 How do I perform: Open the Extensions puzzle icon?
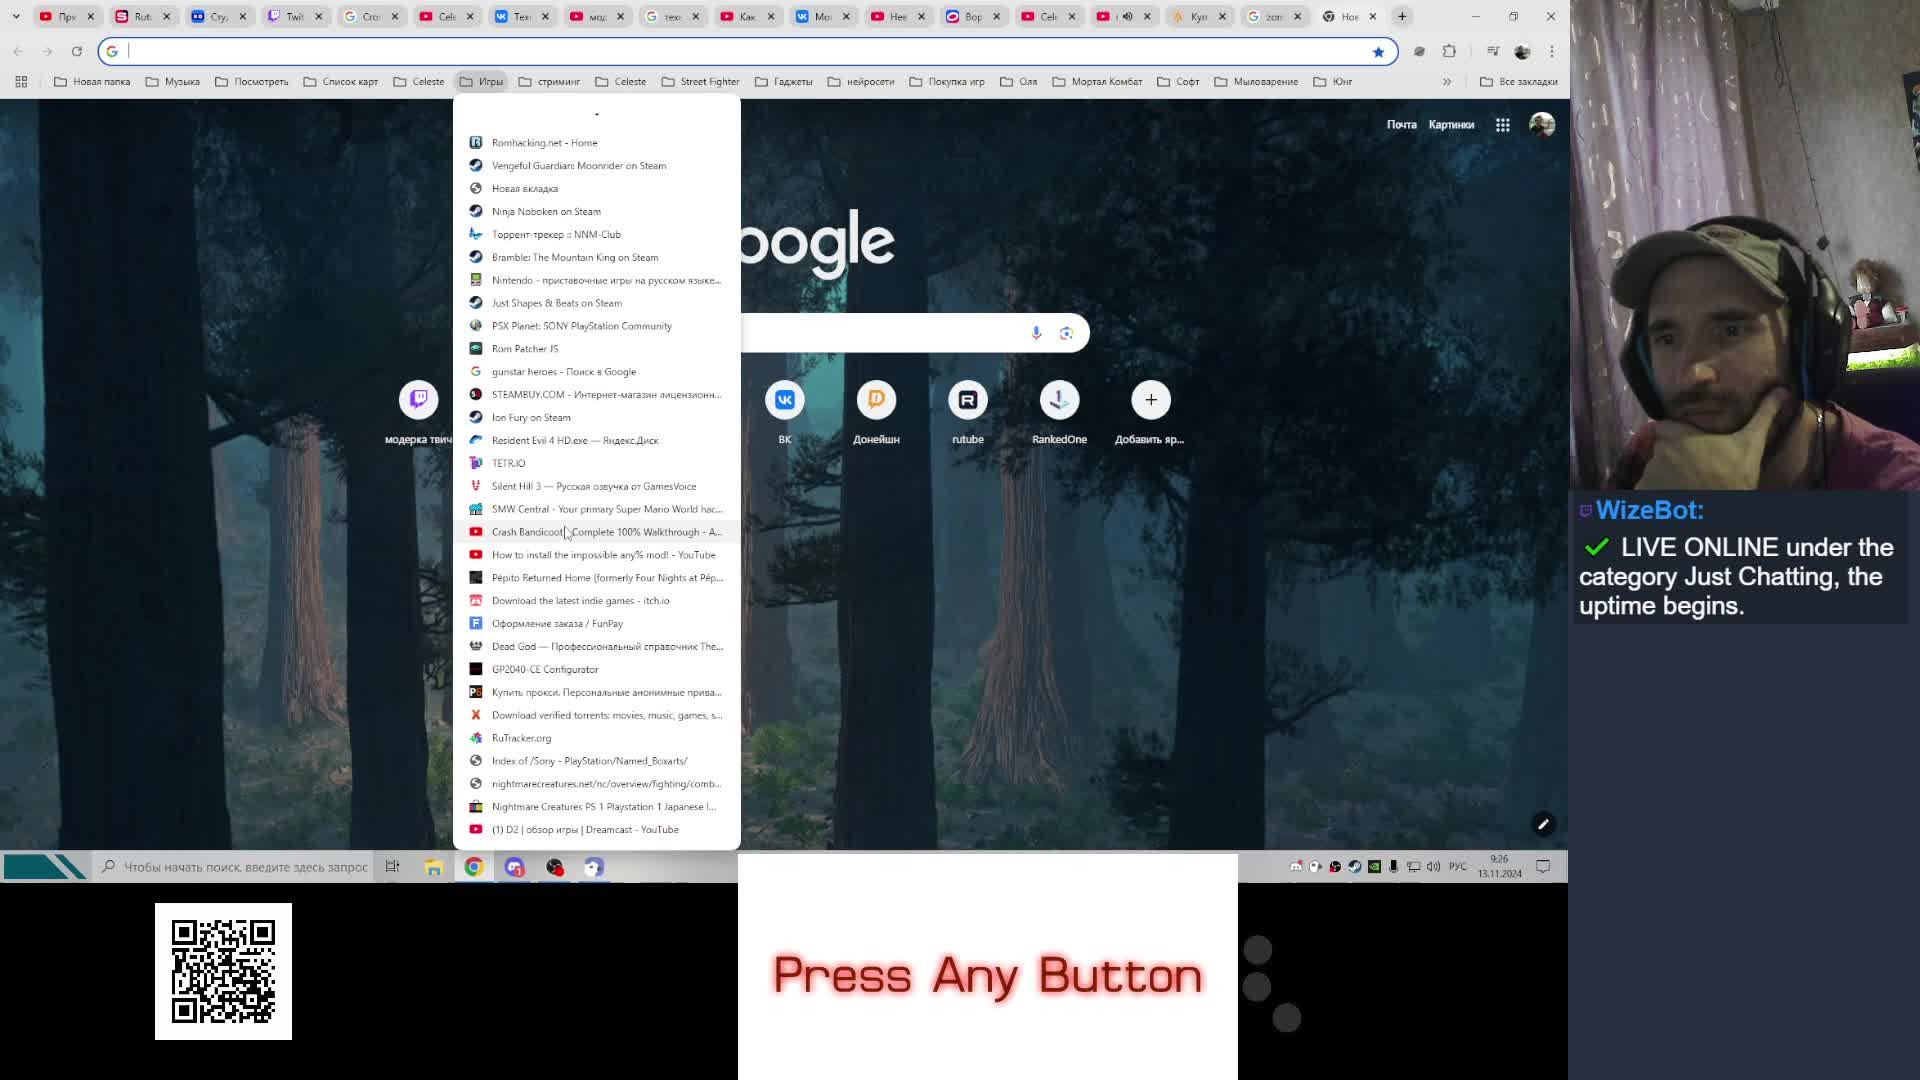point(1449,52)
